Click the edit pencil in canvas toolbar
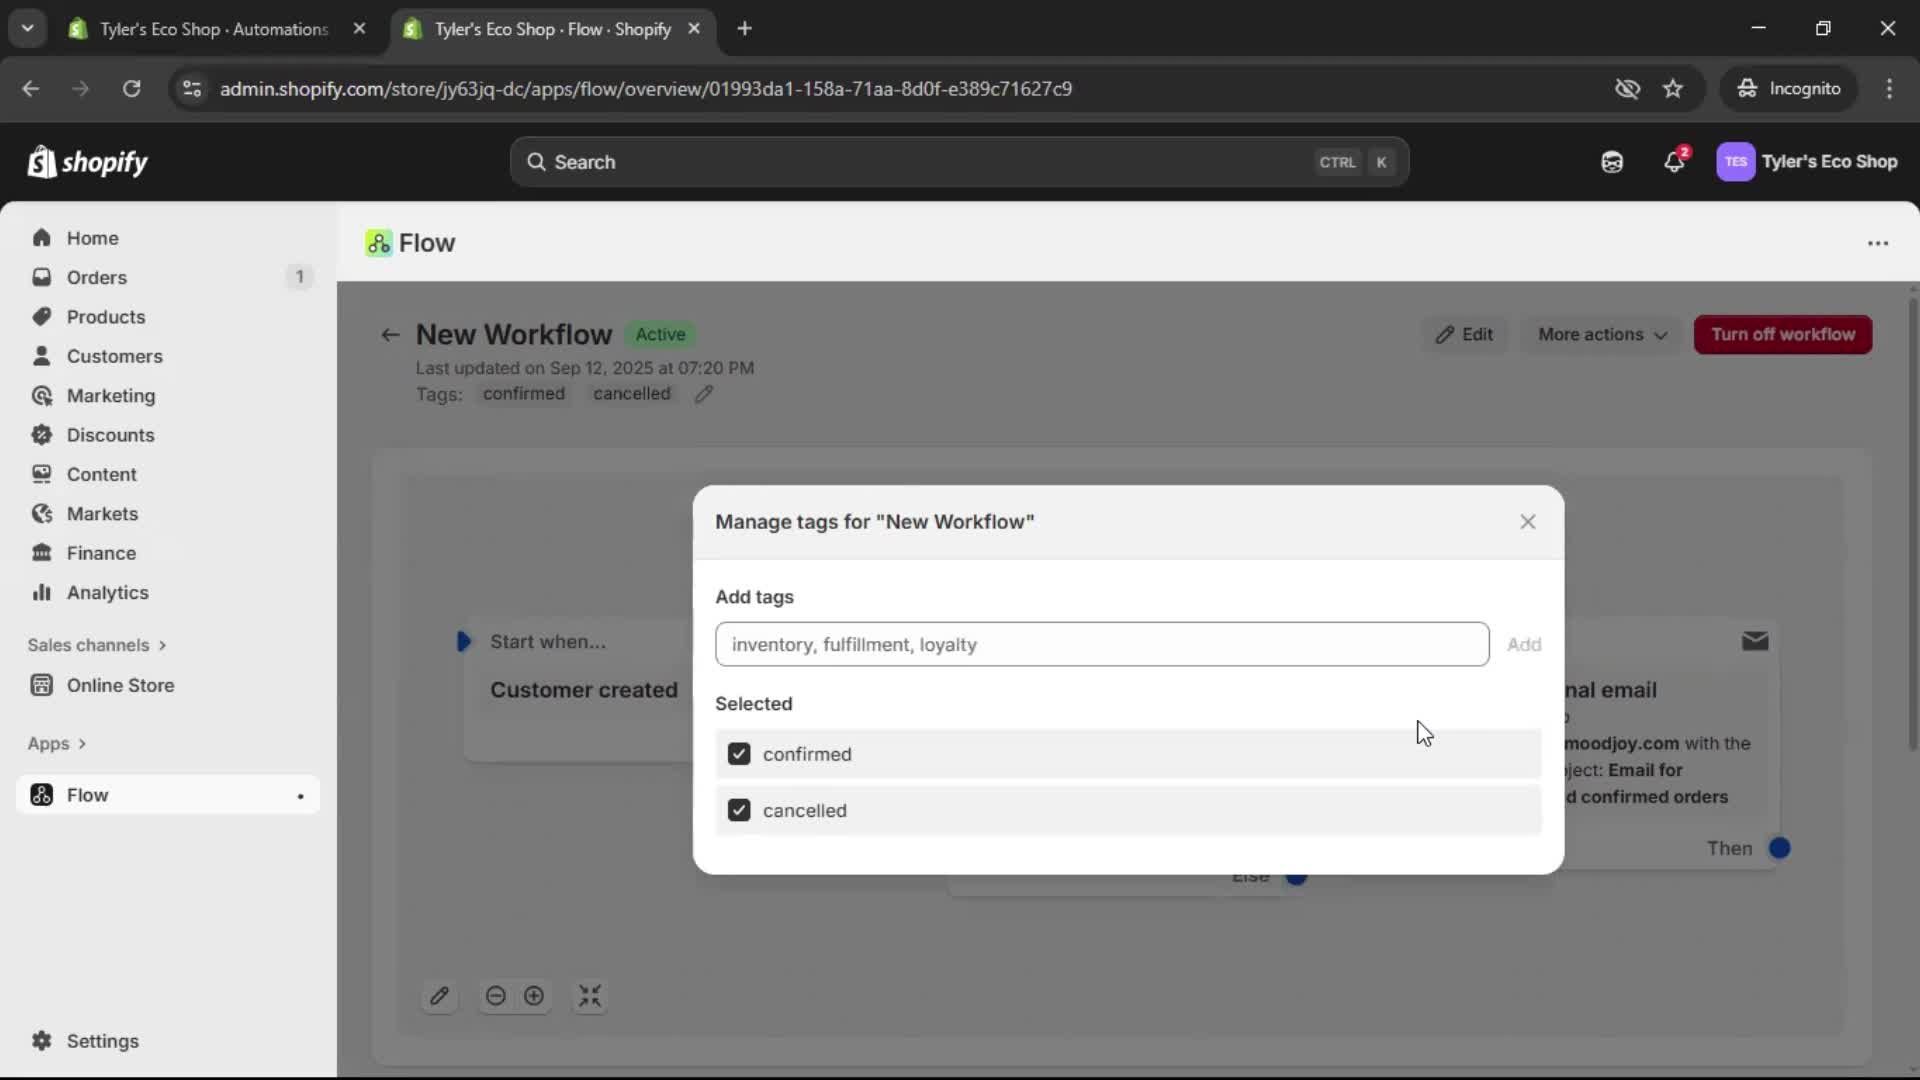The image size is (1920, 1080). tap(440, 996)
